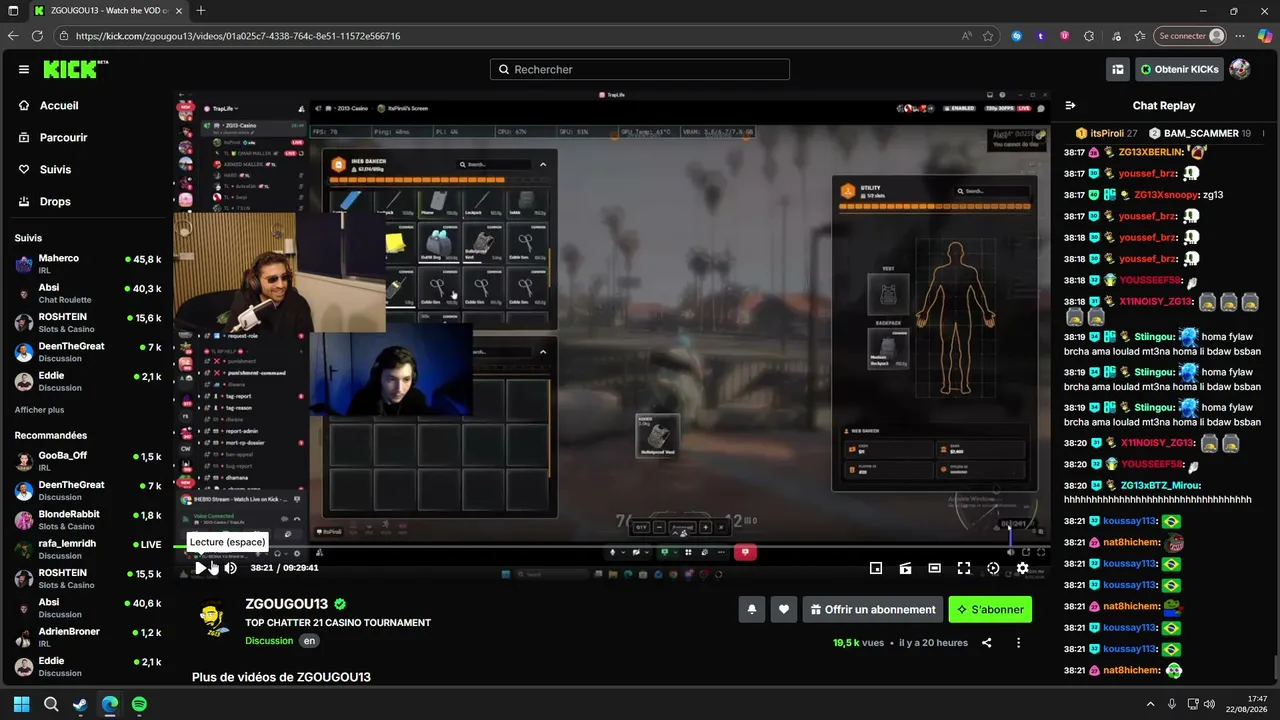1280x720 pixels.
Task: Seek along the video progress bar
Action: [x=611, y=546]
